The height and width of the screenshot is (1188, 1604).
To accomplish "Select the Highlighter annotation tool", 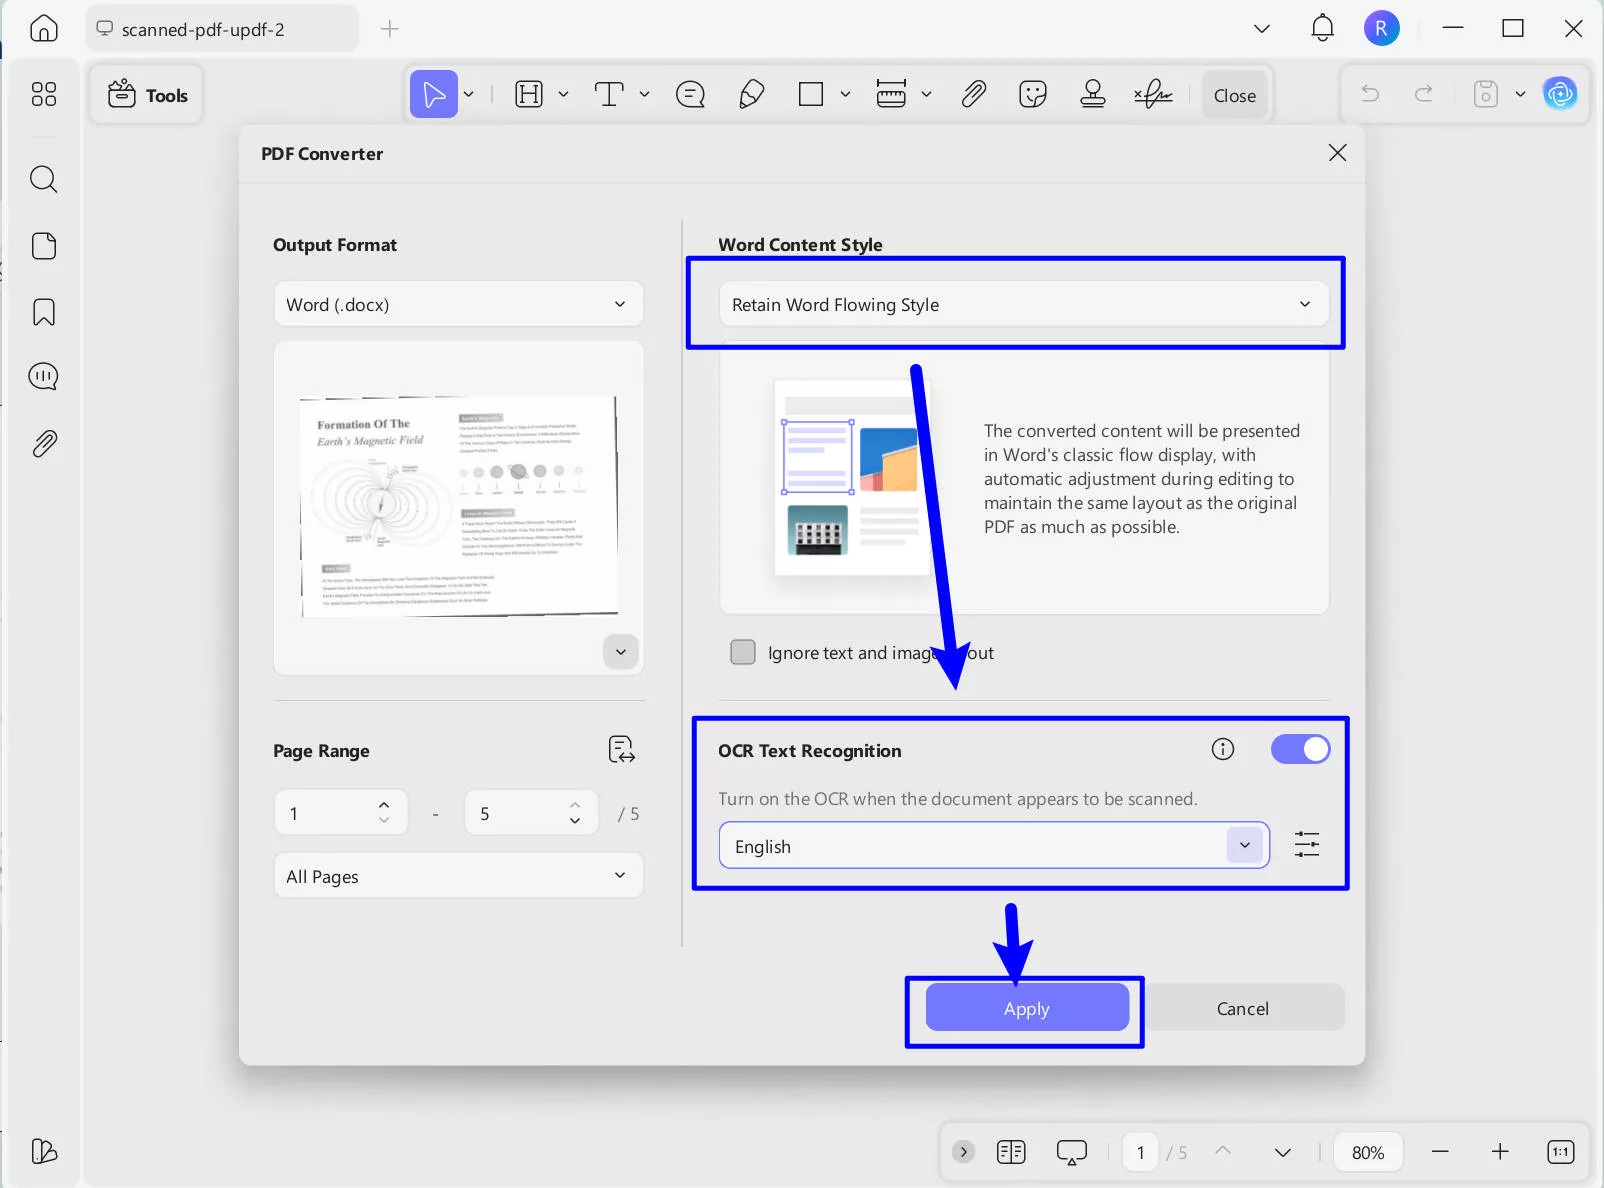I will 751,94.
